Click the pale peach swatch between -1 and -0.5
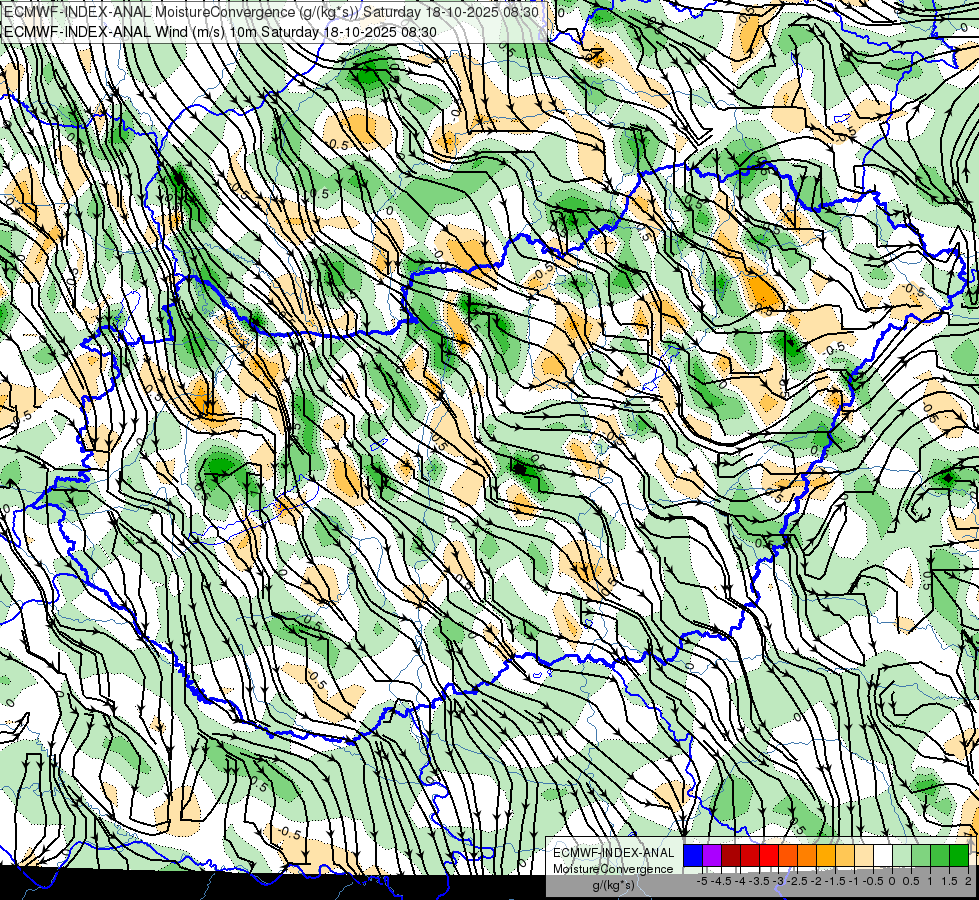Viewport: 979px width, 900px height. coord(864,855)
